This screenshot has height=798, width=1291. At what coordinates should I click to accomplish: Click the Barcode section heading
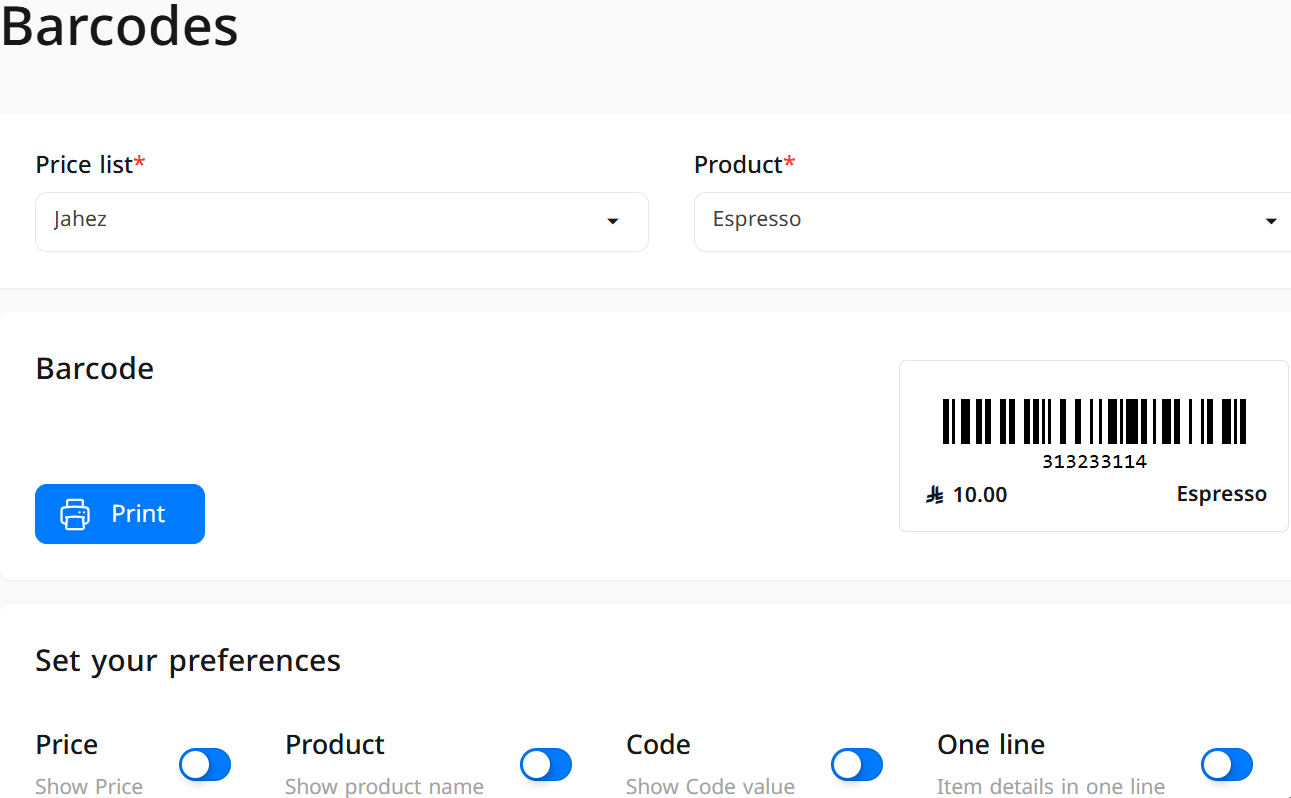95,369
